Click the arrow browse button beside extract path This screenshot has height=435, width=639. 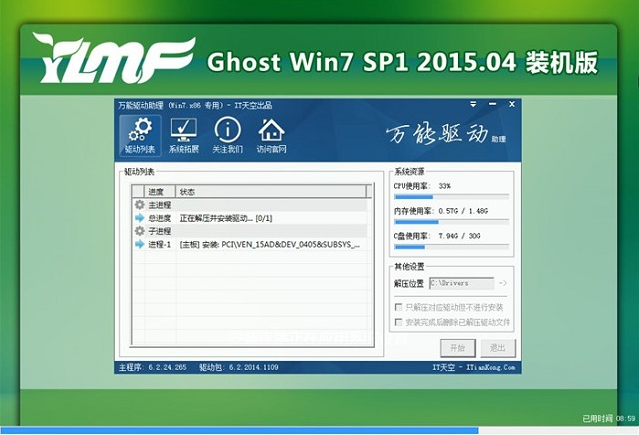[503, 283]
